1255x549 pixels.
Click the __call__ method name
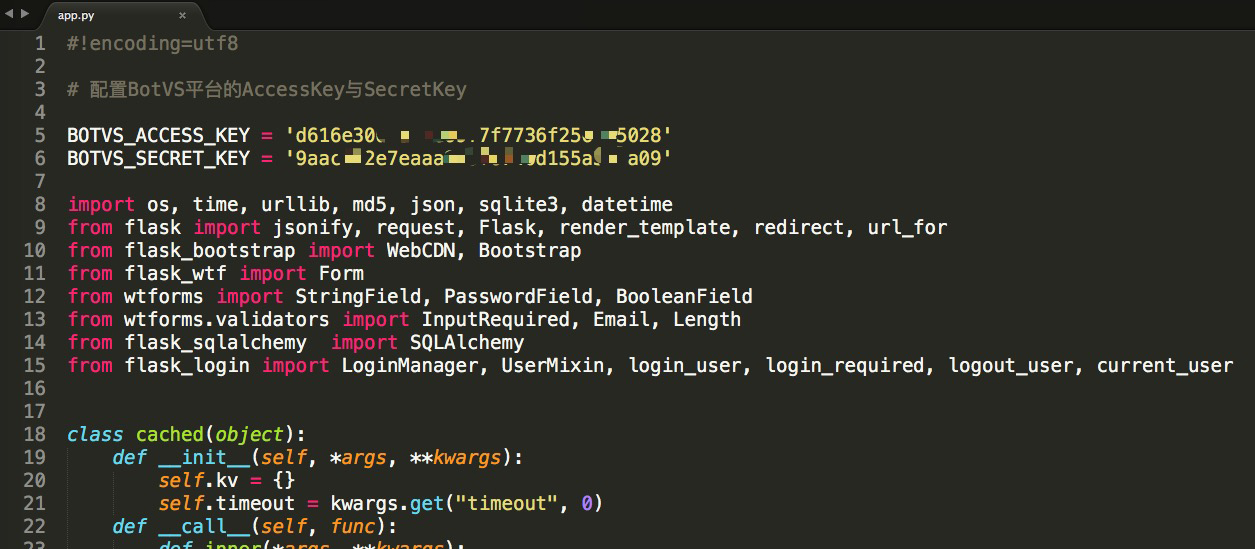tap(203, 526)
